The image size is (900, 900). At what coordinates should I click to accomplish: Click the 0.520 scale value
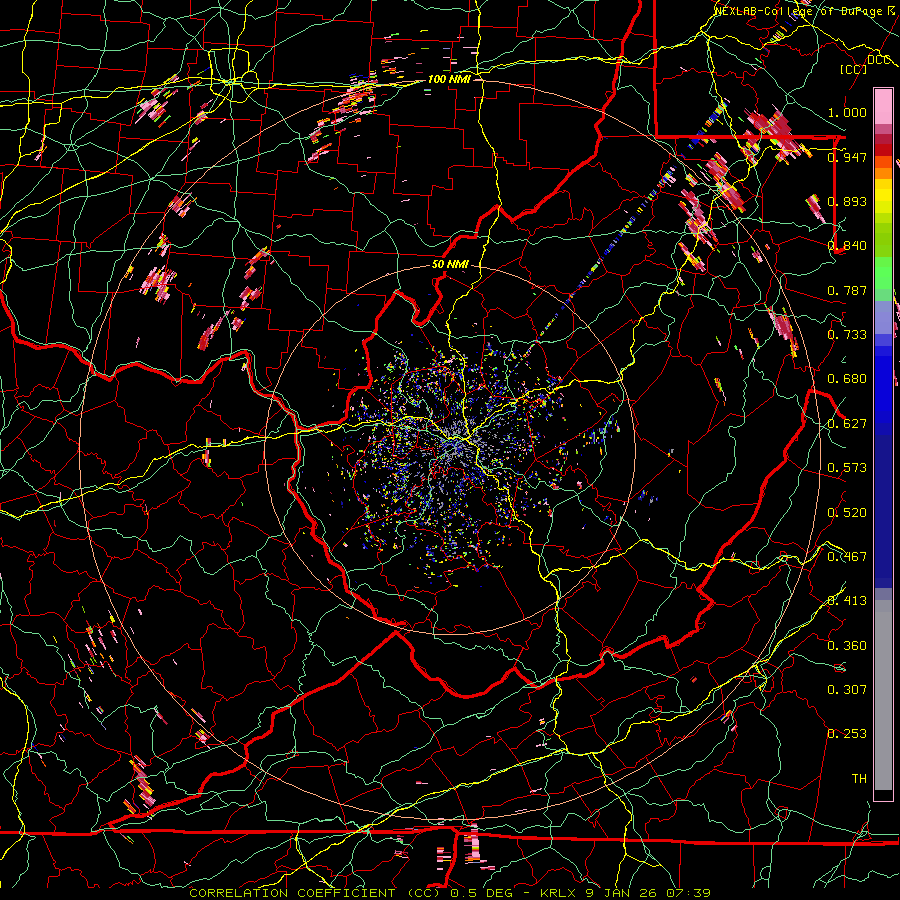coord(847,513)
